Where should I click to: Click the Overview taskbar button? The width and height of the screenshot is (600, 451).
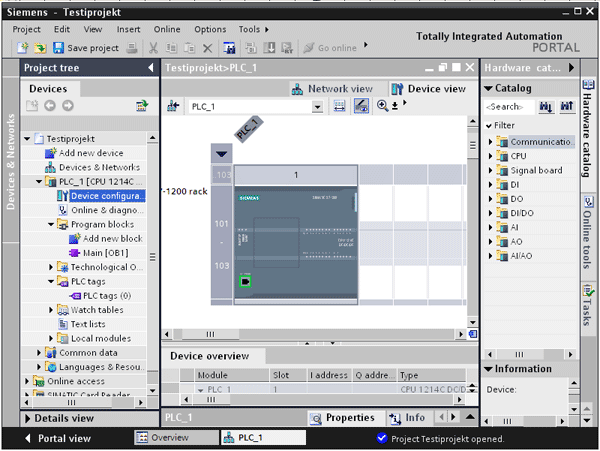tap(176, 438)
